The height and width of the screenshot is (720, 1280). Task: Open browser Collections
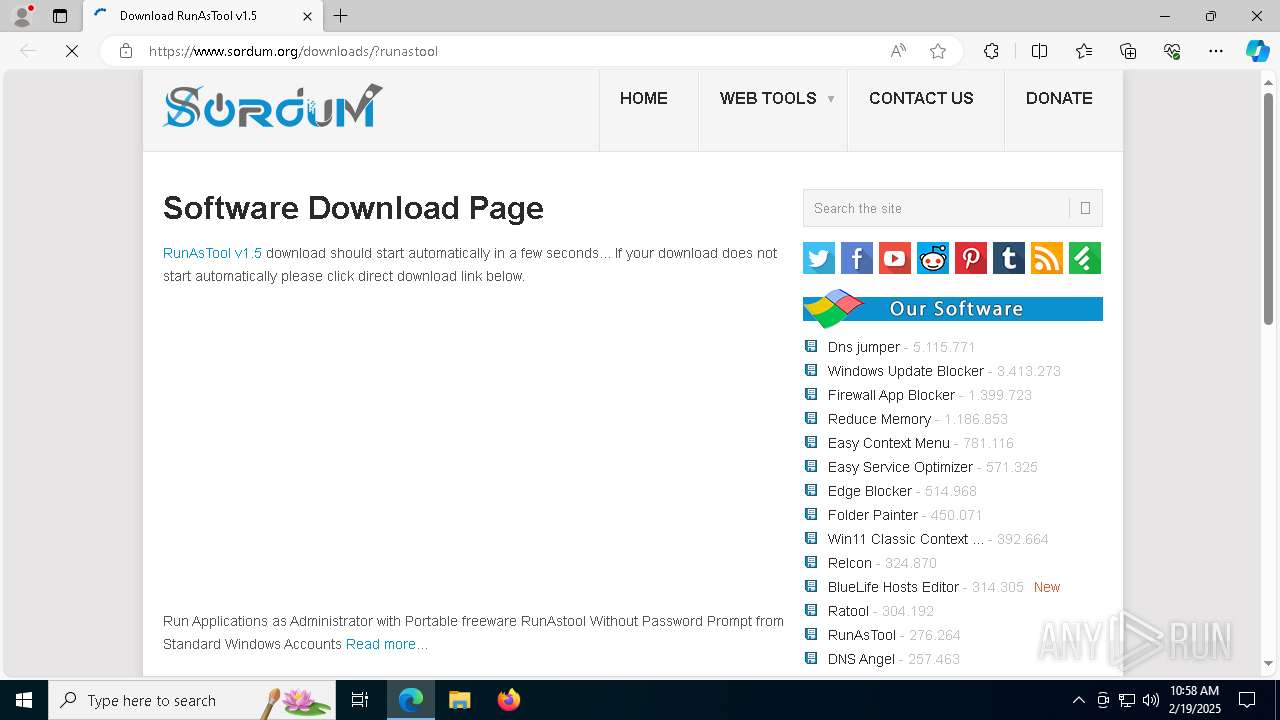pos(1128,51)
